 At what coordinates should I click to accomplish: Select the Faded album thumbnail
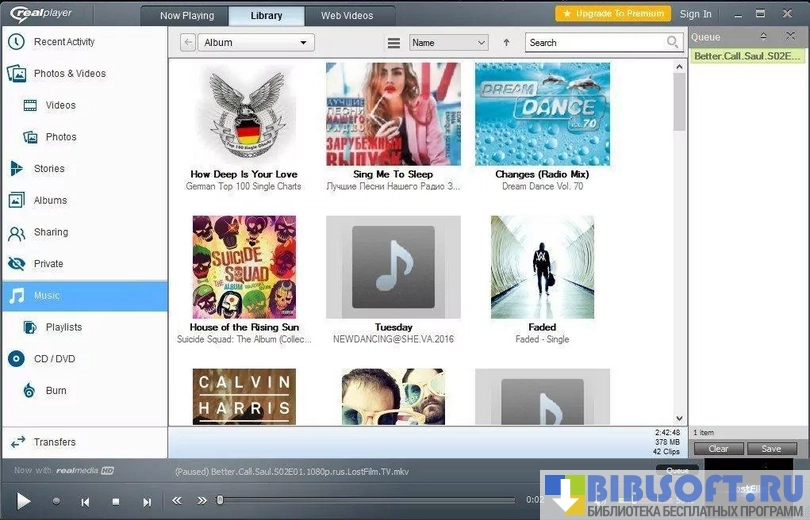pos(542,267)
